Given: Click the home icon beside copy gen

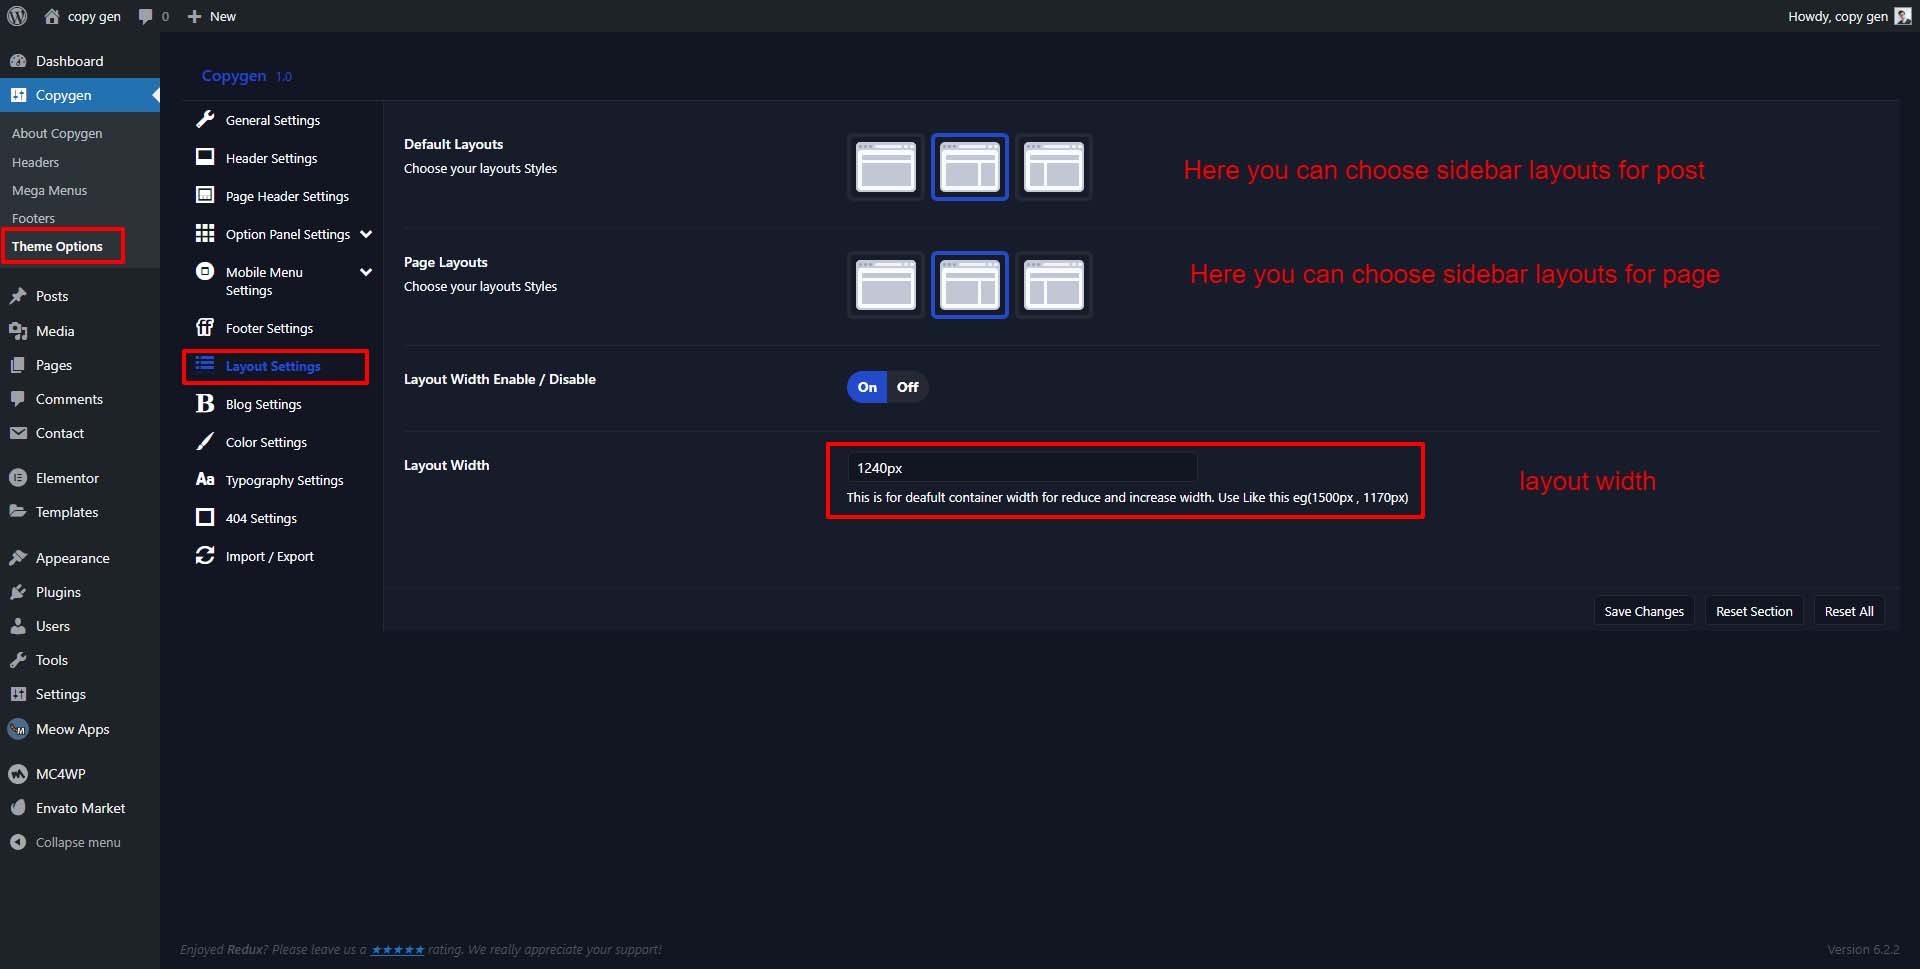Looking at the screenshot, I should (x=52, y=16).
